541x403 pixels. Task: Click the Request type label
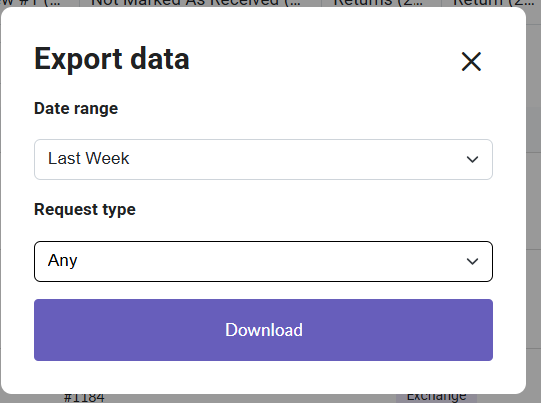click(85, 210)
